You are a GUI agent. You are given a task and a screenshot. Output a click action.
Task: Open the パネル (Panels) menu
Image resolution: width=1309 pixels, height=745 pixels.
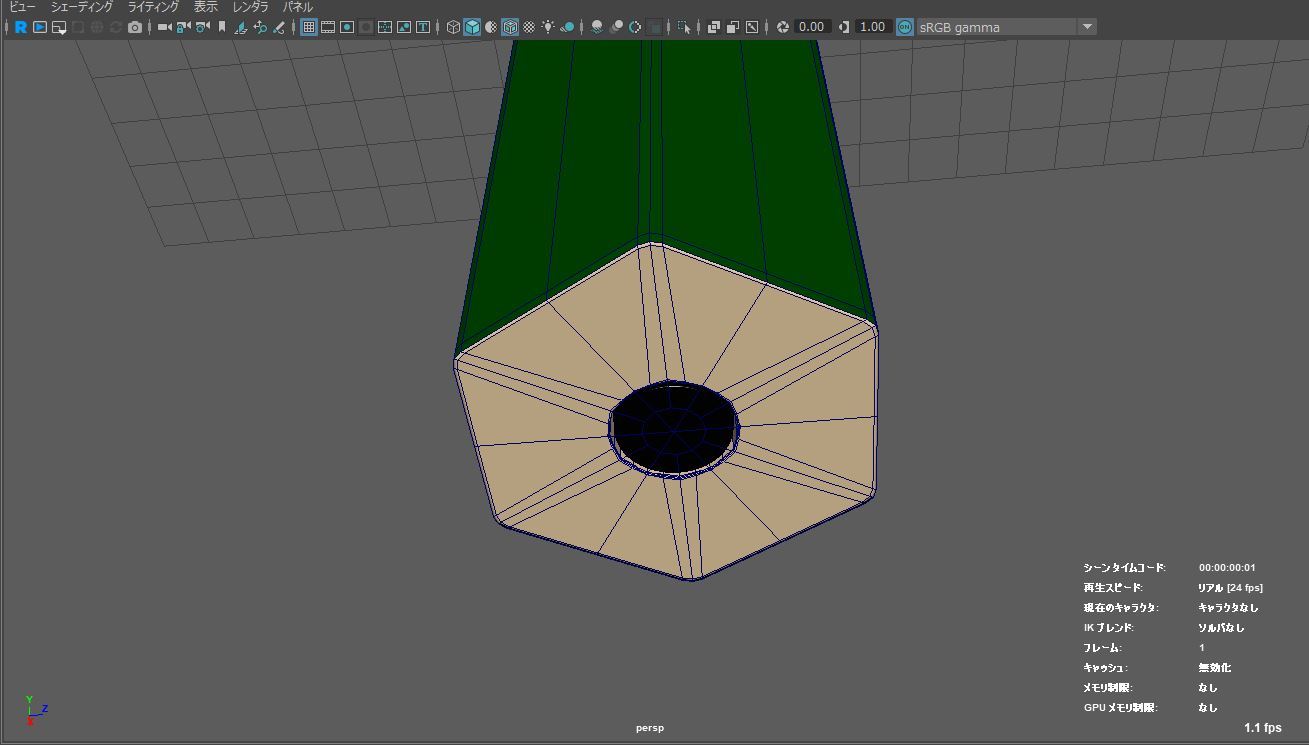298,7
